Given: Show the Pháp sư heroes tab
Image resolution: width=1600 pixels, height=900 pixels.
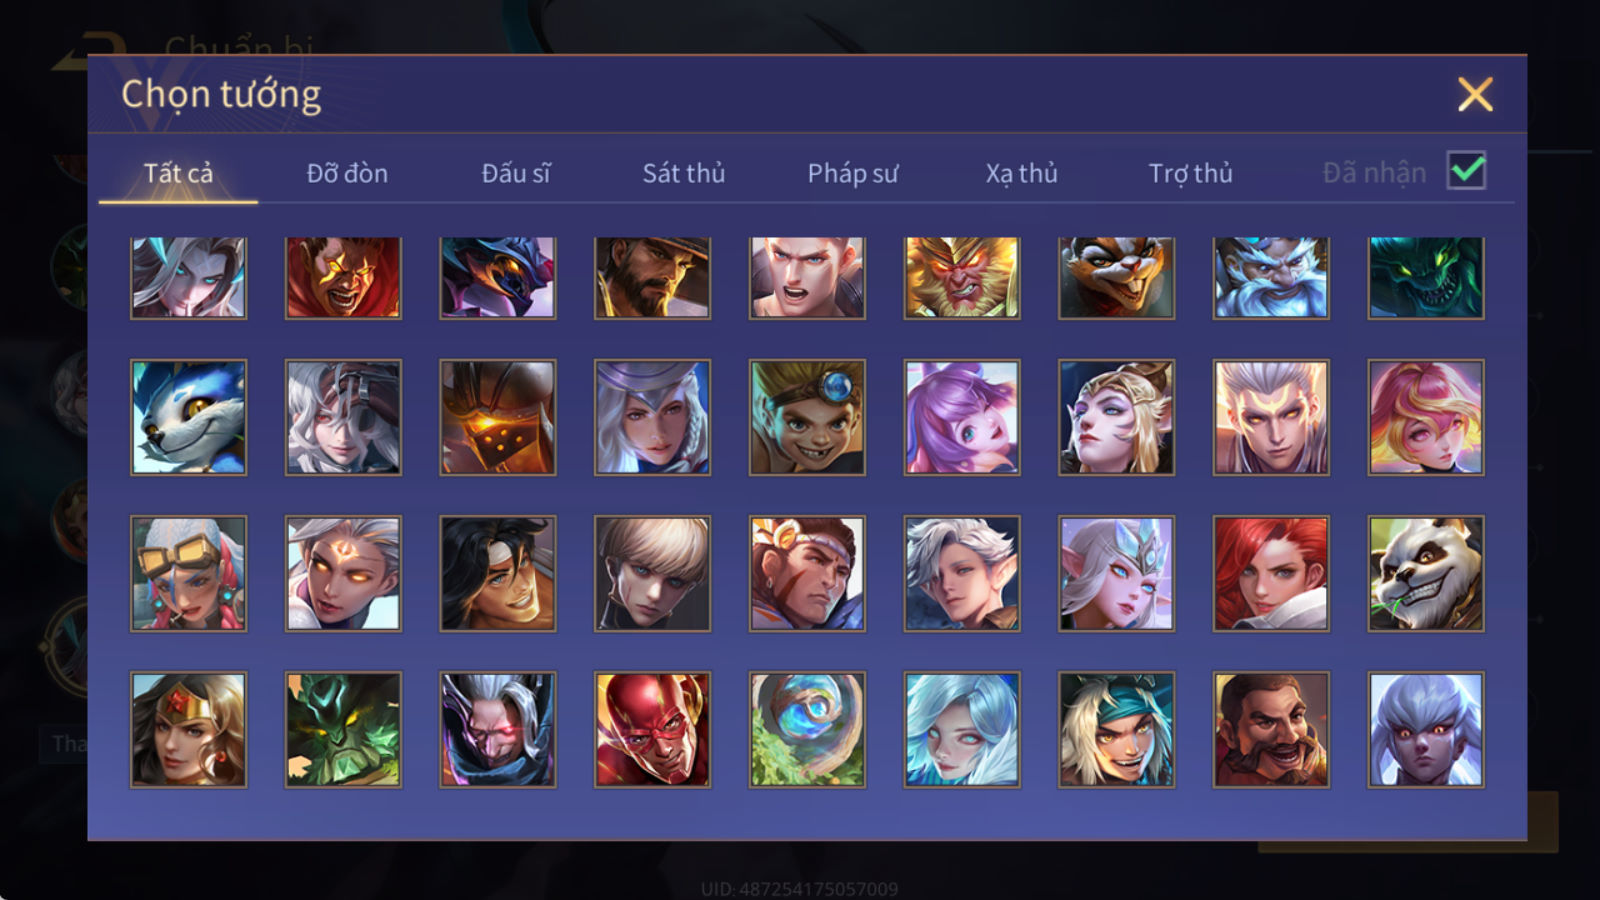Looking at the screenshot, I should click(853, 173).
